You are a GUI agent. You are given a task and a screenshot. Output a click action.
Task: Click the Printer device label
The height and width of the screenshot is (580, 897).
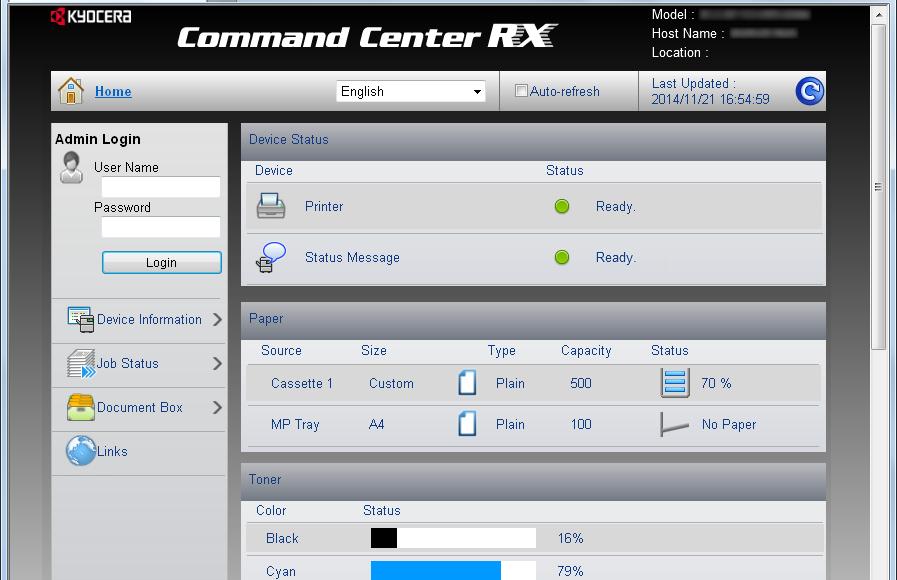click(324, 206)
